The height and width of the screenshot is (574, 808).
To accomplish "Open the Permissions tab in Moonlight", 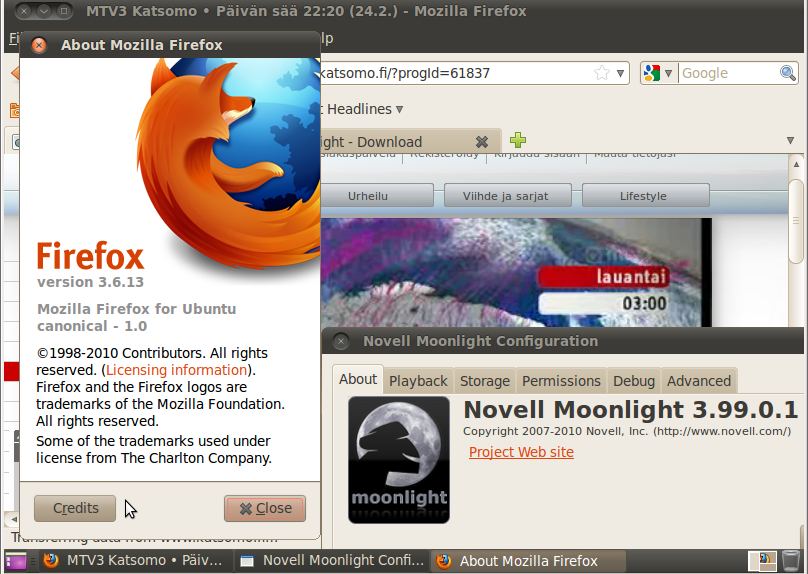I will coord(561,381).
